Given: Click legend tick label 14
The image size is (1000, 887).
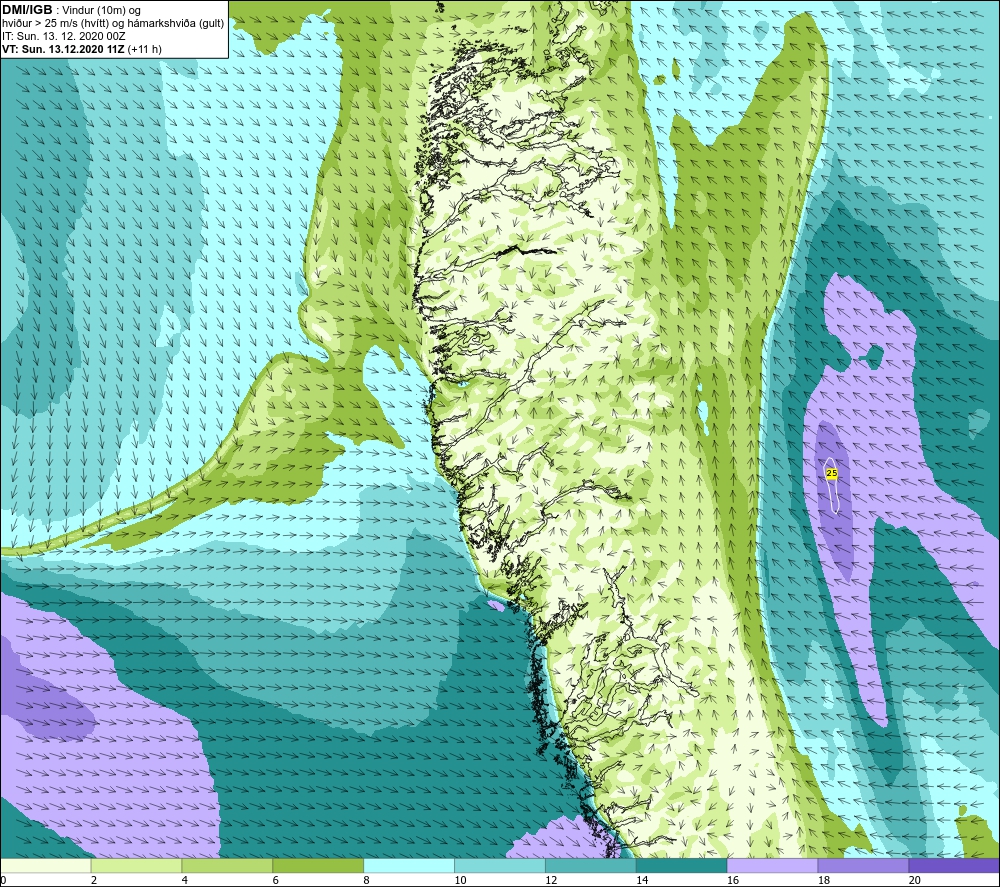Looking at the screenshot, I should (642, 880).
